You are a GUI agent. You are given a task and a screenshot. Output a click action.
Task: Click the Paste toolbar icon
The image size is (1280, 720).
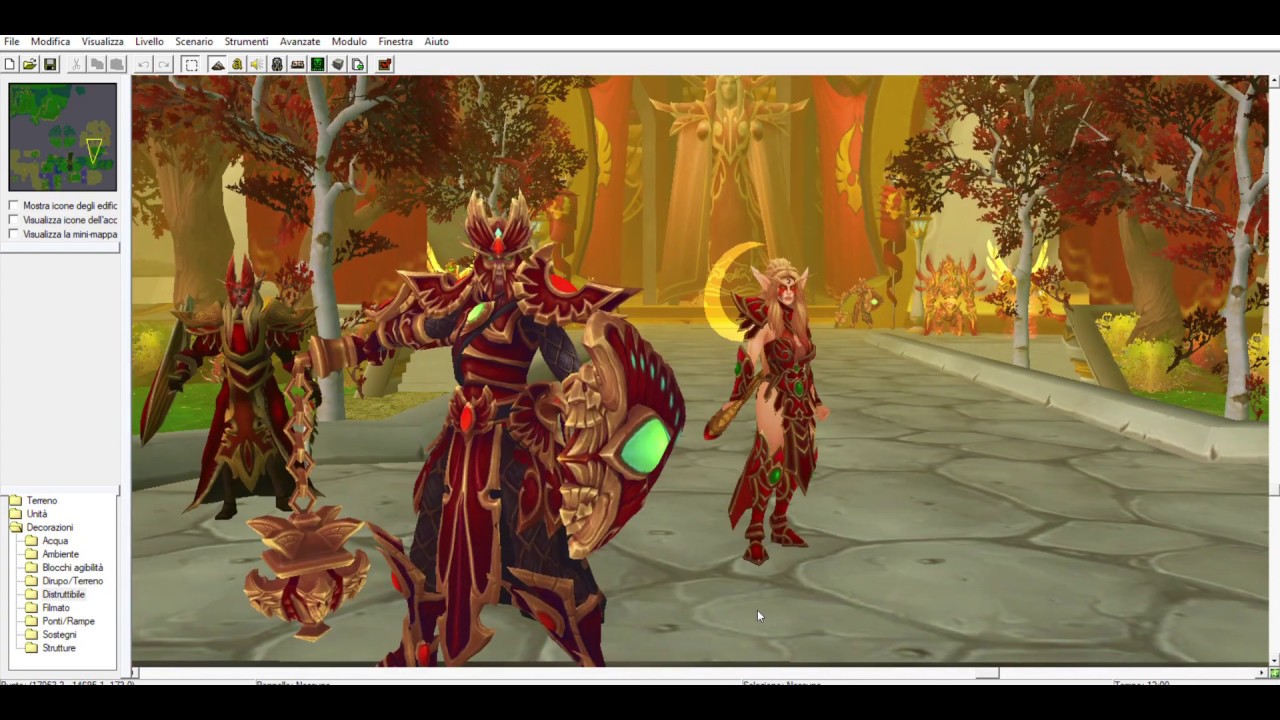click(x=117, y=64)
